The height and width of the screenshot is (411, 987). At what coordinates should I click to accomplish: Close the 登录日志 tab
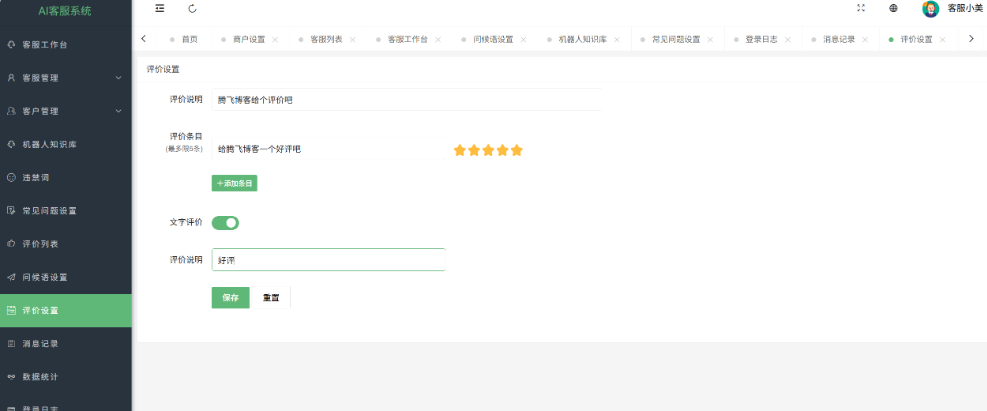[788, 40]
